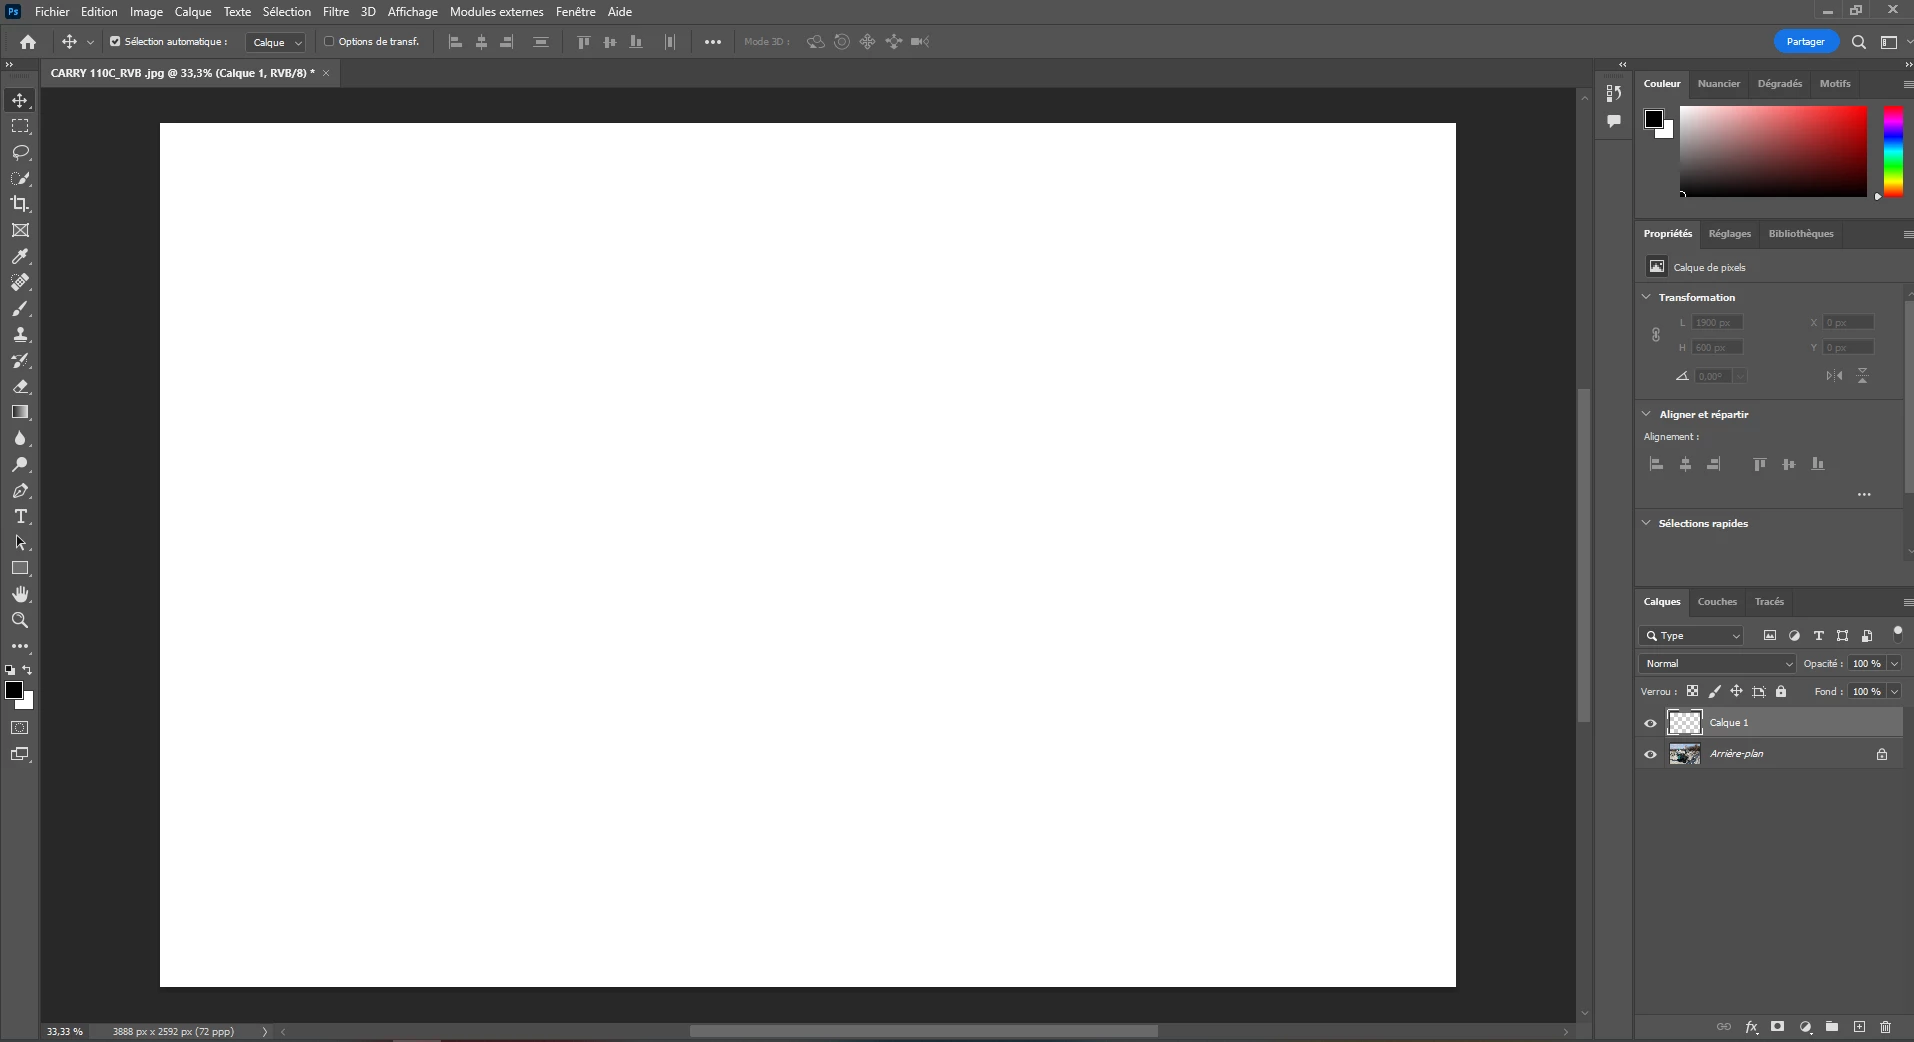
Task: Enable Options de transf. checkbox
Action: (x=329, y=42)
